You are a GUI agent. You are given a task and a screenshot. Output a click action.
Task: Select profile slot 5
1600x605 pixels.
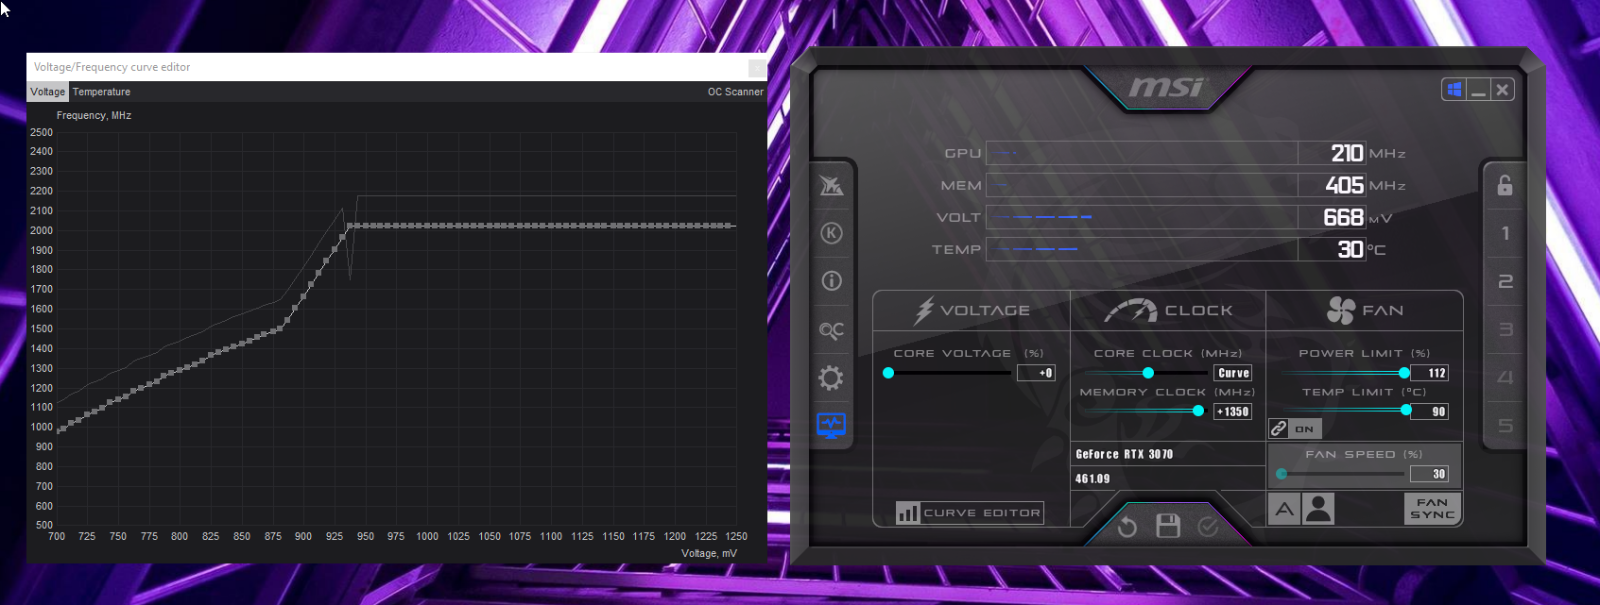pyautogui.click(x=1505, y=425)
